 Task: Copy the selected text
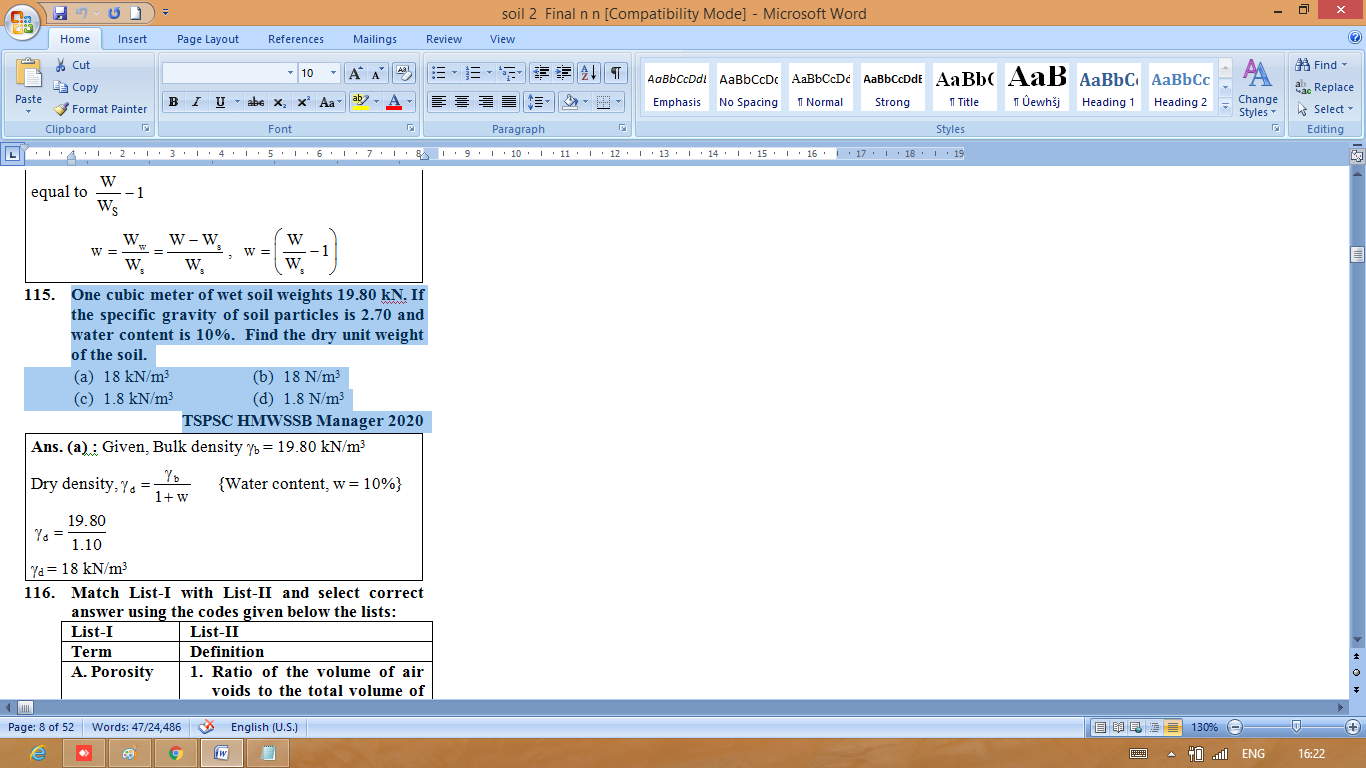tap(75, 87)
